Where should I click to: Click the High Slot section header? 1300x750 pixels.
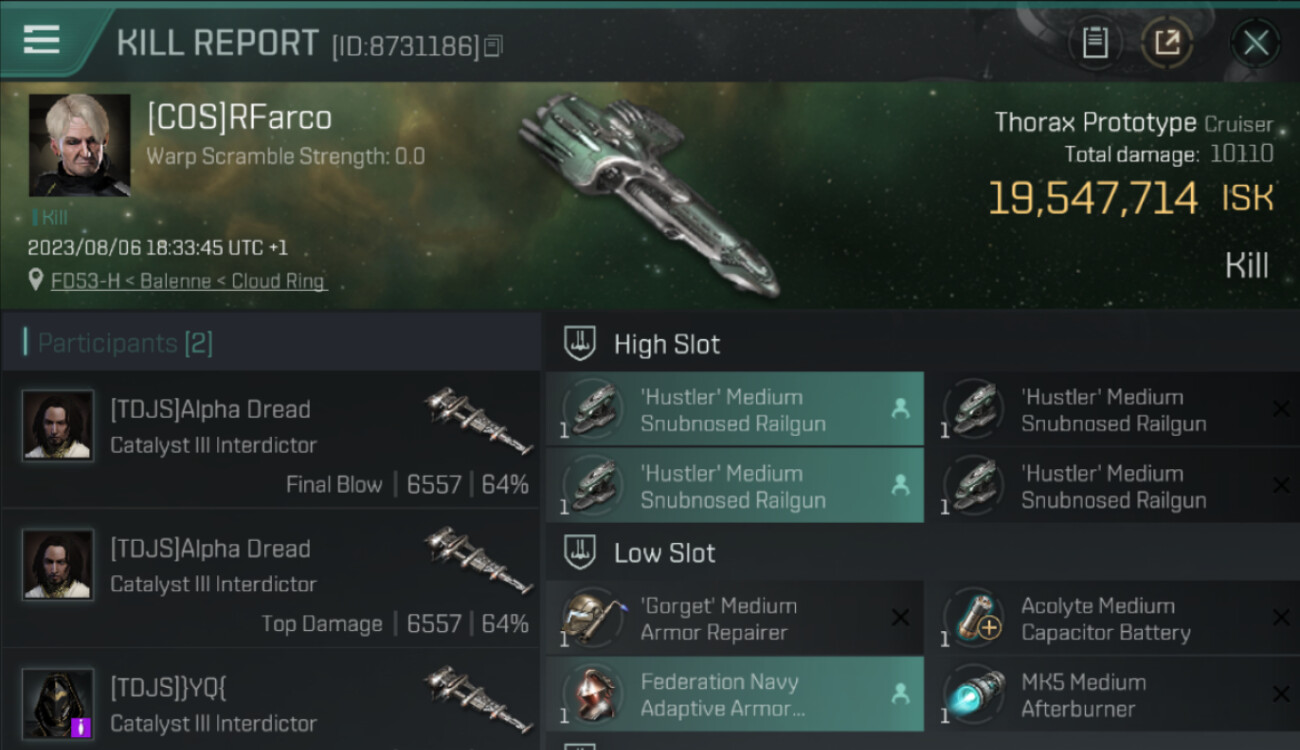(666, 345)
